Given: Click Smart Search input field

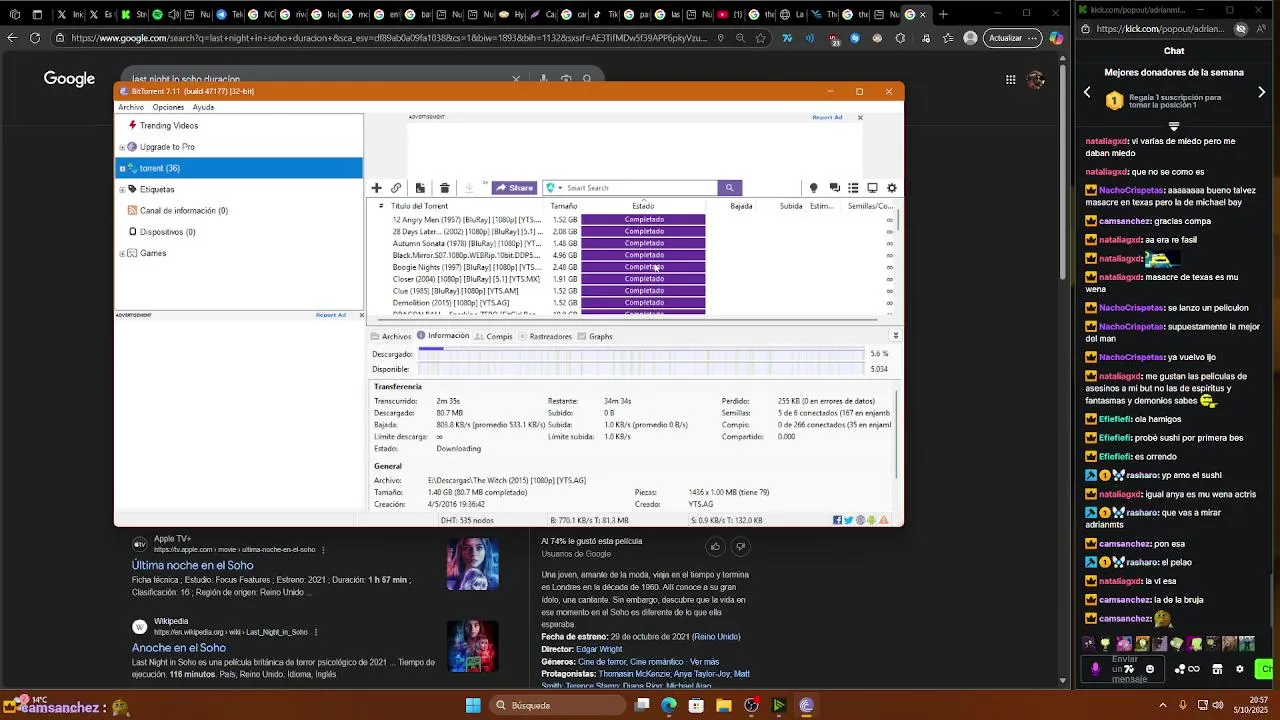Looking at the screenshot, I should pyautogui.click(x=640, y=188).
